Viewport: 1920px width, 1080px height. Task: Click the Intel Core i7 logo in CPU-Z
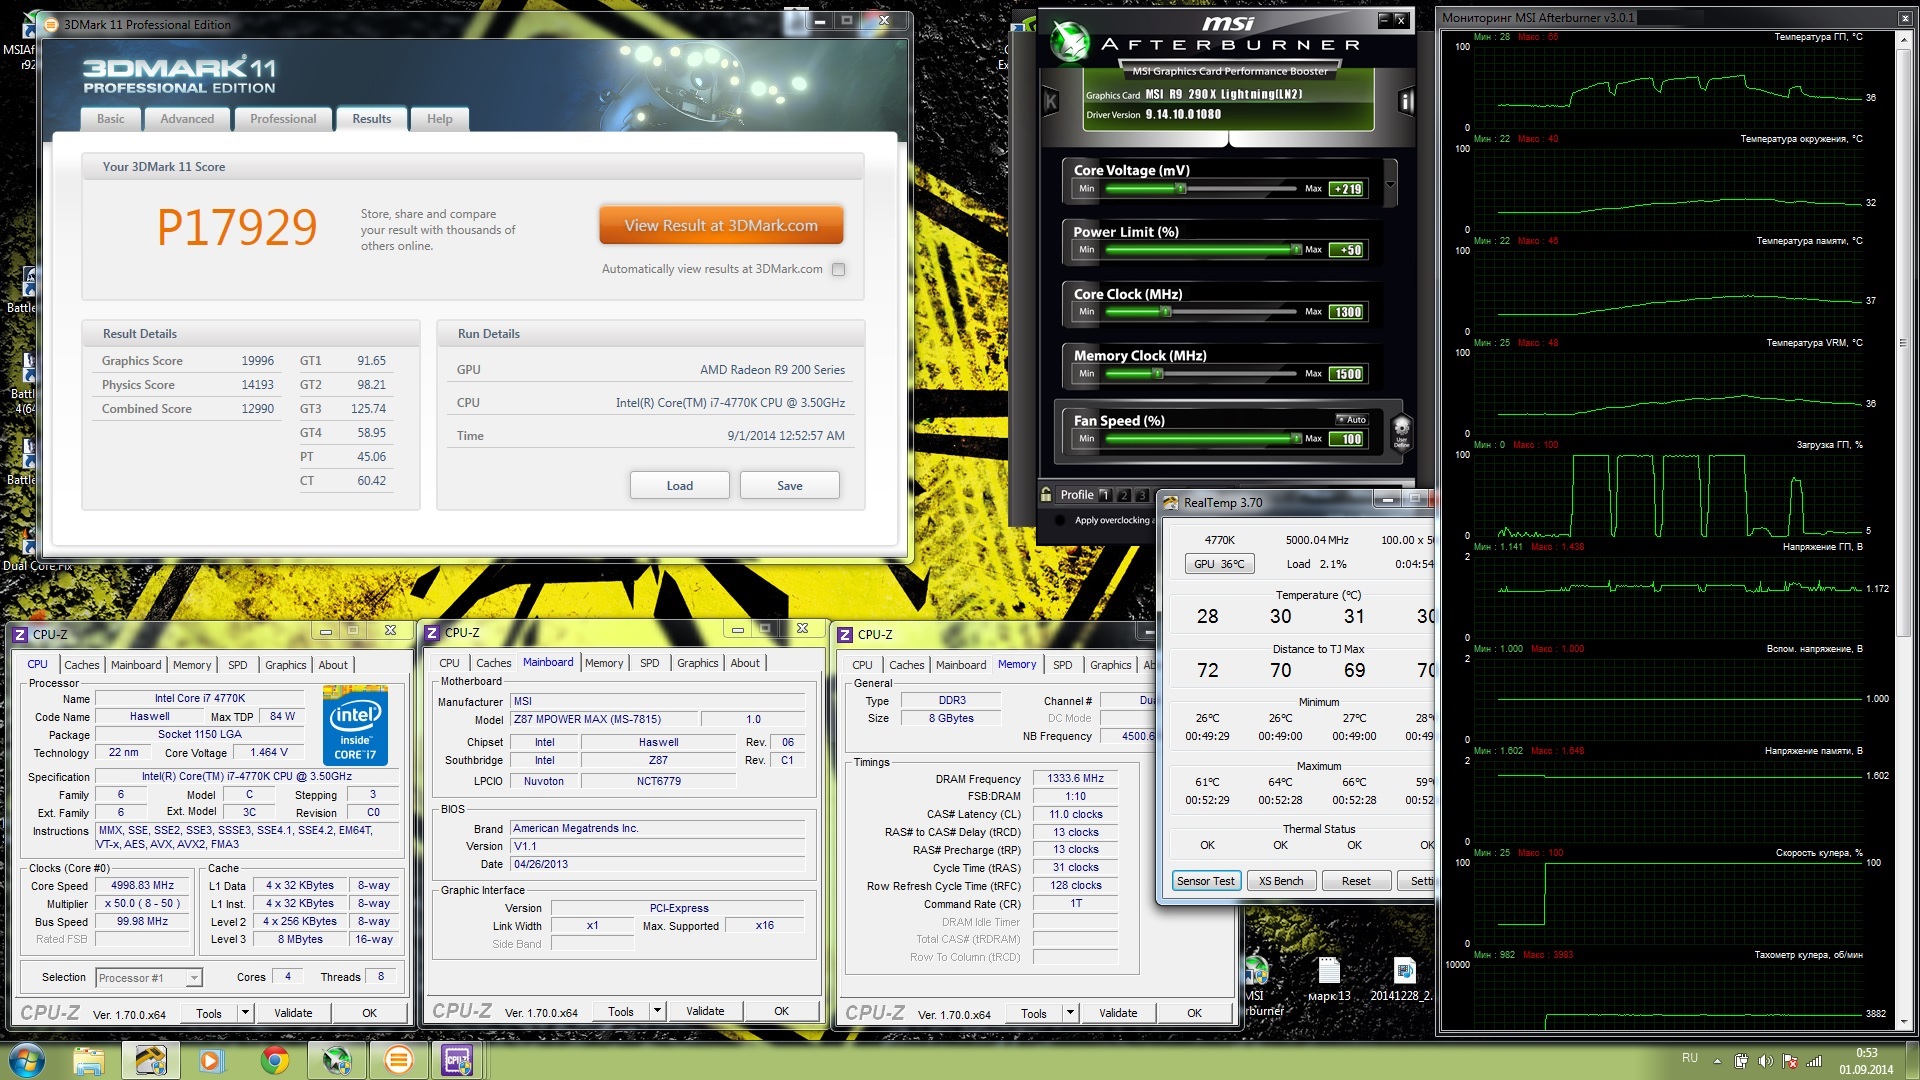coord(355,725)
